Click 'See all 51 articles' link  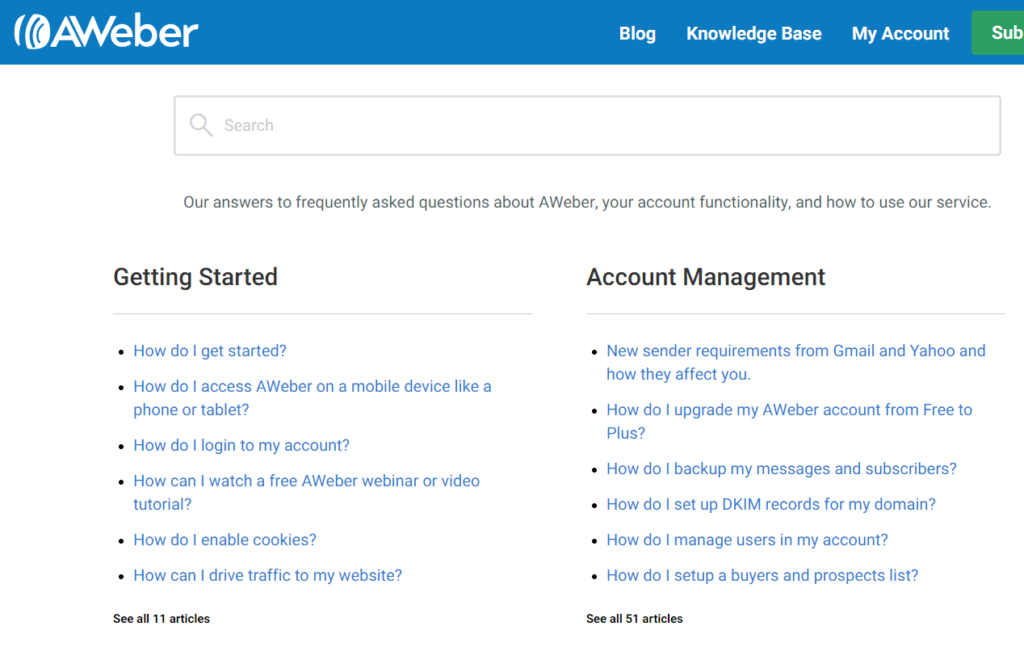coord(634,618)
